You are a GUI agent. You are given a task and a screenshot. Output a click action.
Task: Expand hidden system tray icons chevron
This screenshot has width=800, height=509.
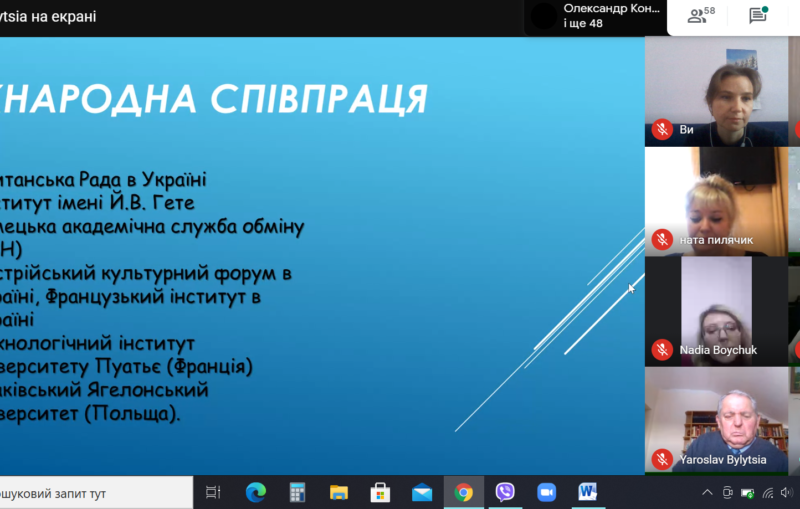pyautogui.click(x=707, y=493)
